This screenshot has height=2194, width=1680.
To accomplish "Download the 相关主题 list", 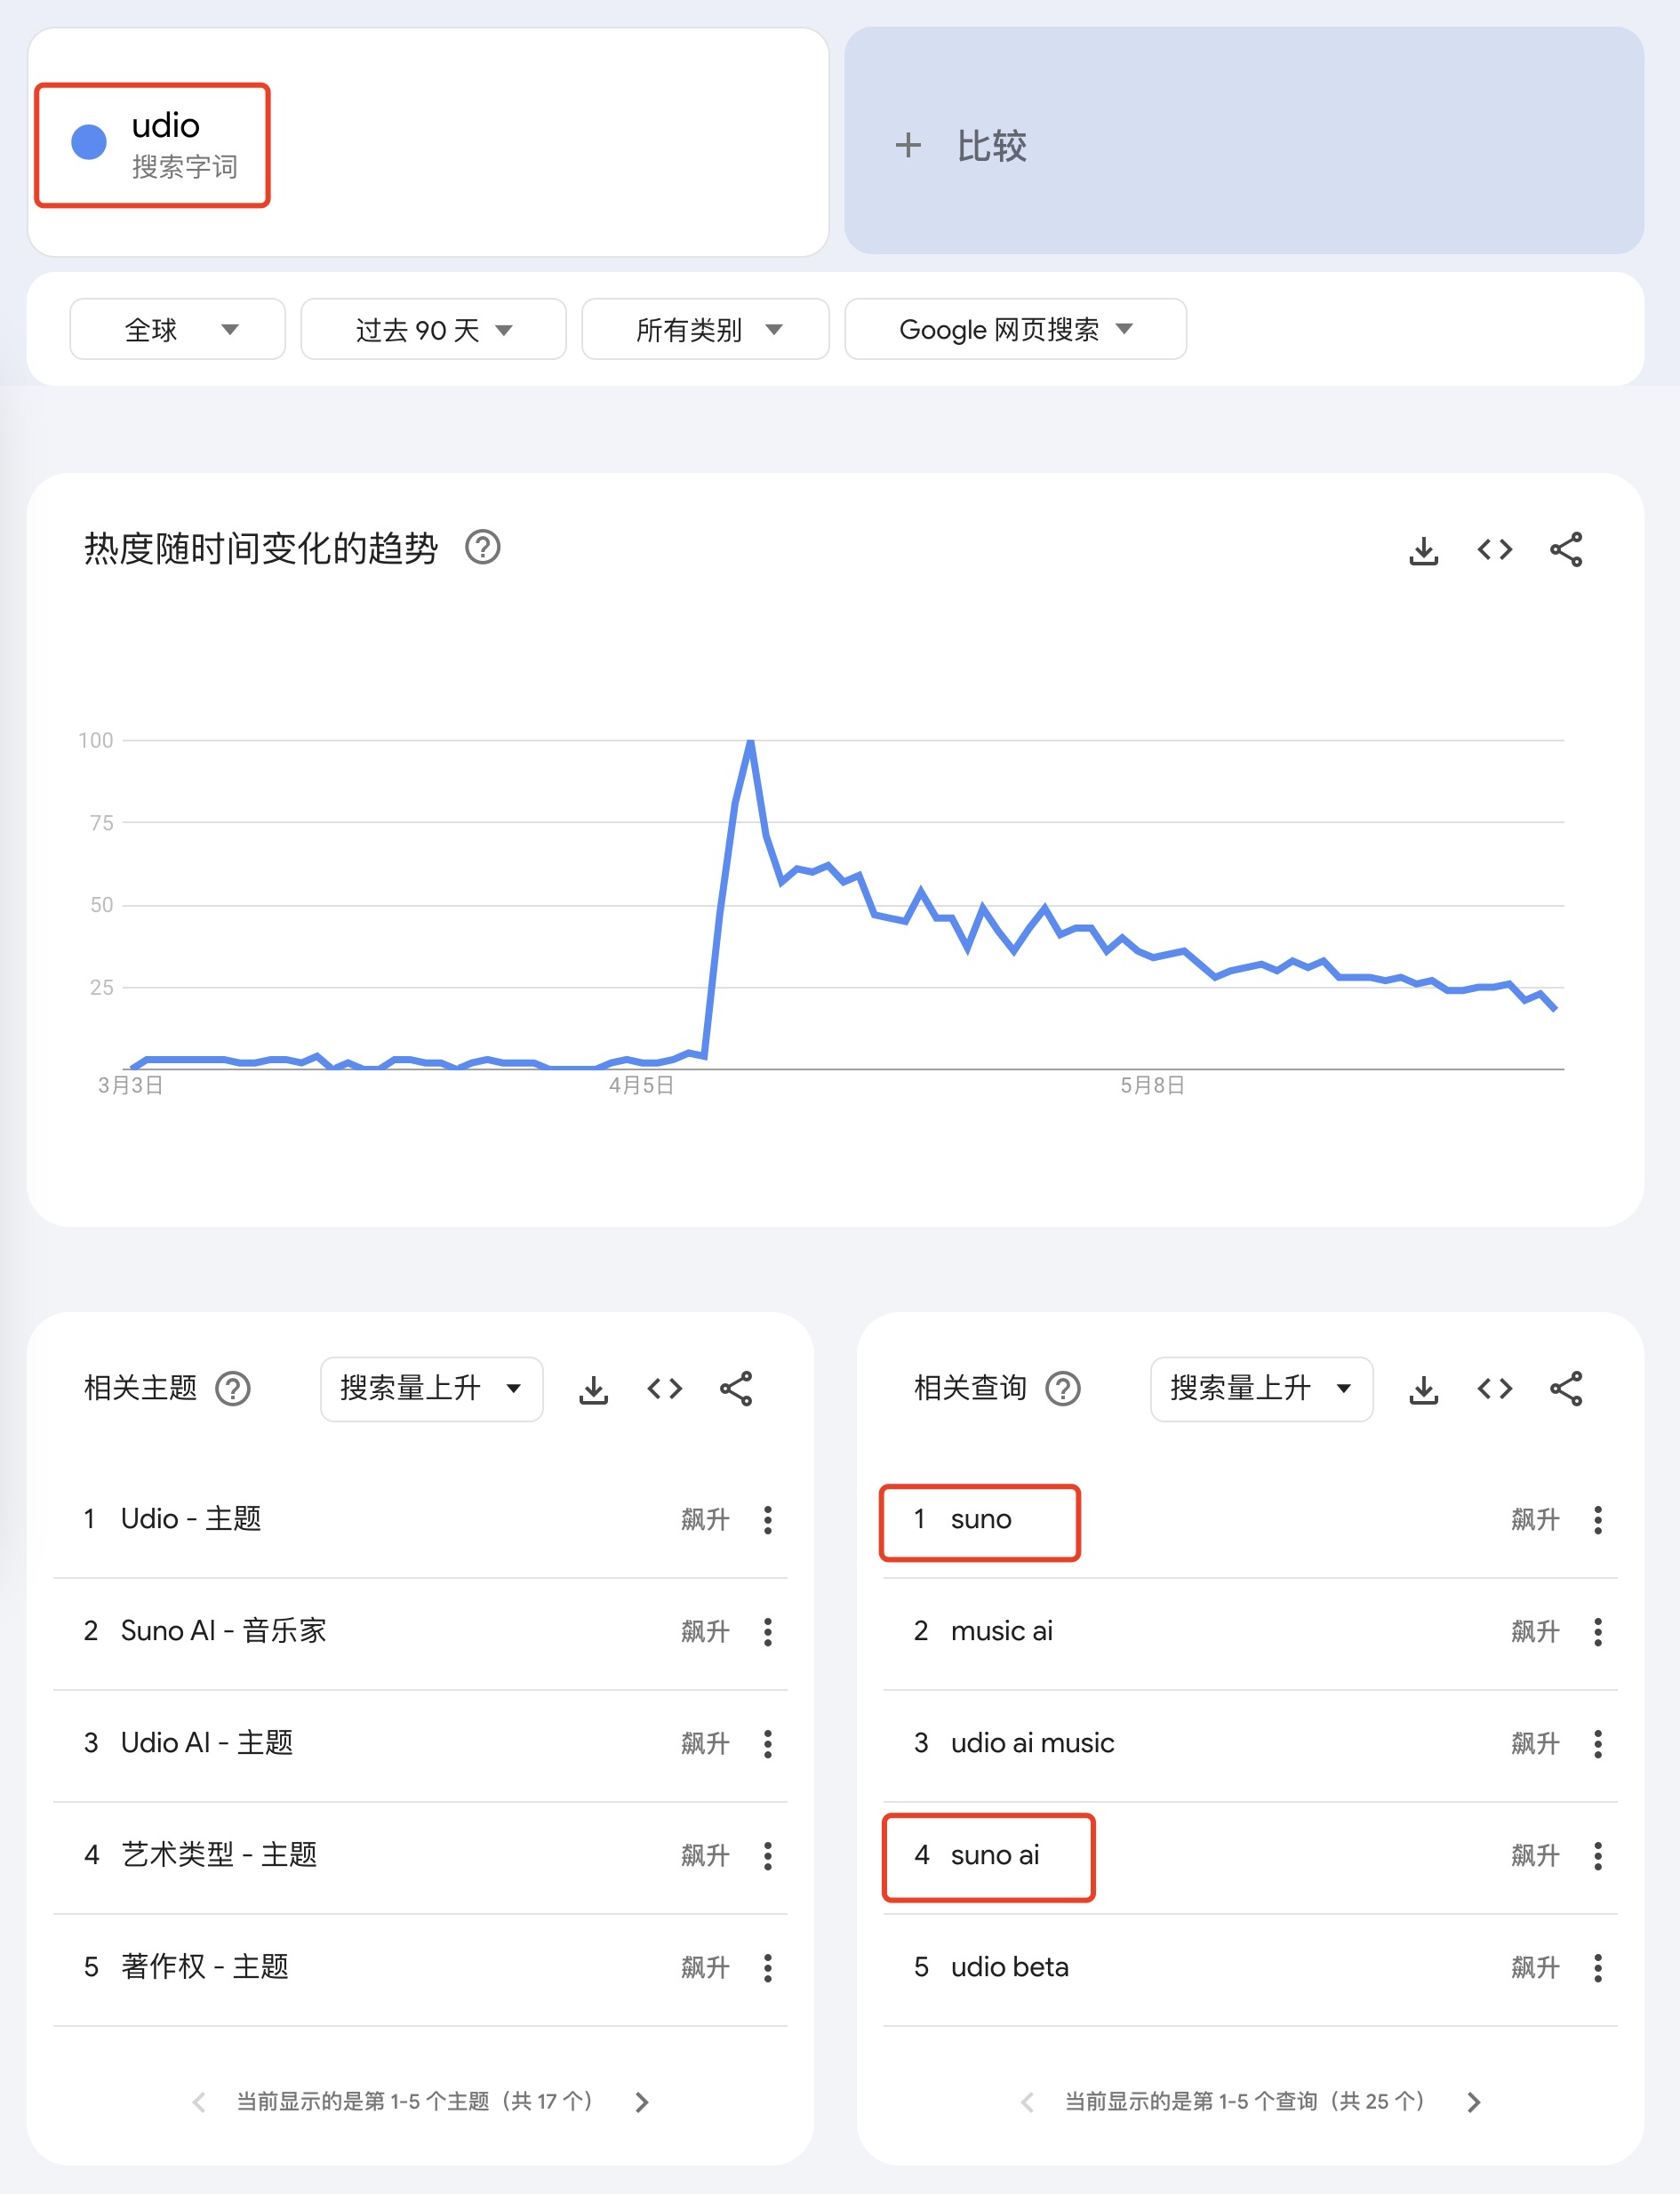I will pos(593,1389).
